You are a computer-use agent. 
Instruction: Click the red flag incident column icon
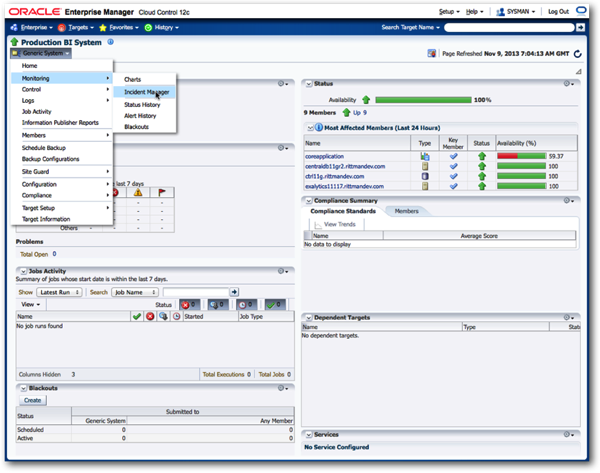pyautogui.click(x=162, y=192)
